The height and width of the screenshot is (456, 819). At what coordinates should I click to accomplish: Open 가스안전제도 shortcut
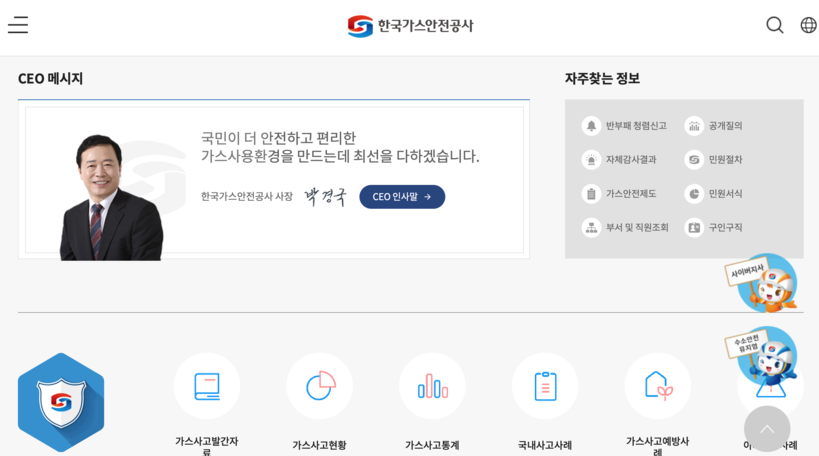620,194
